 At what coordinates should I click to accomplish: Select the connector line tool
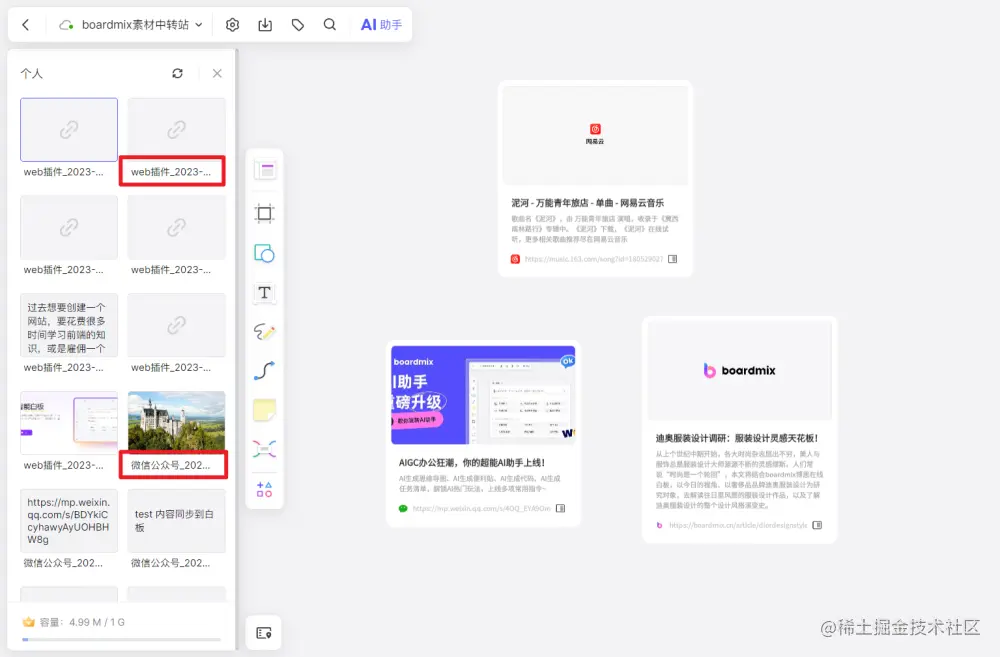coord(265,371)
